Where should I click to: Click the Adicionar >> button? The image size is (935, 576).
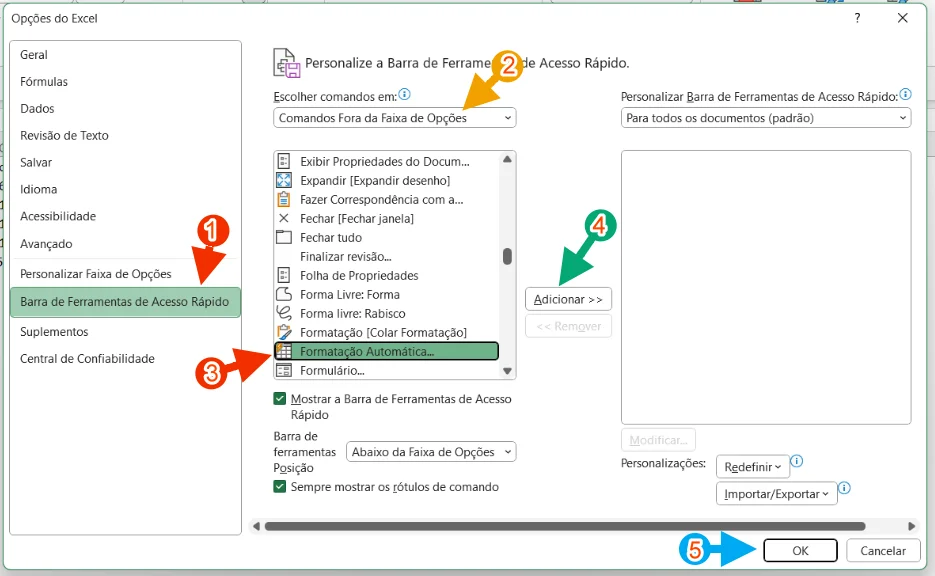pos(568,299)
